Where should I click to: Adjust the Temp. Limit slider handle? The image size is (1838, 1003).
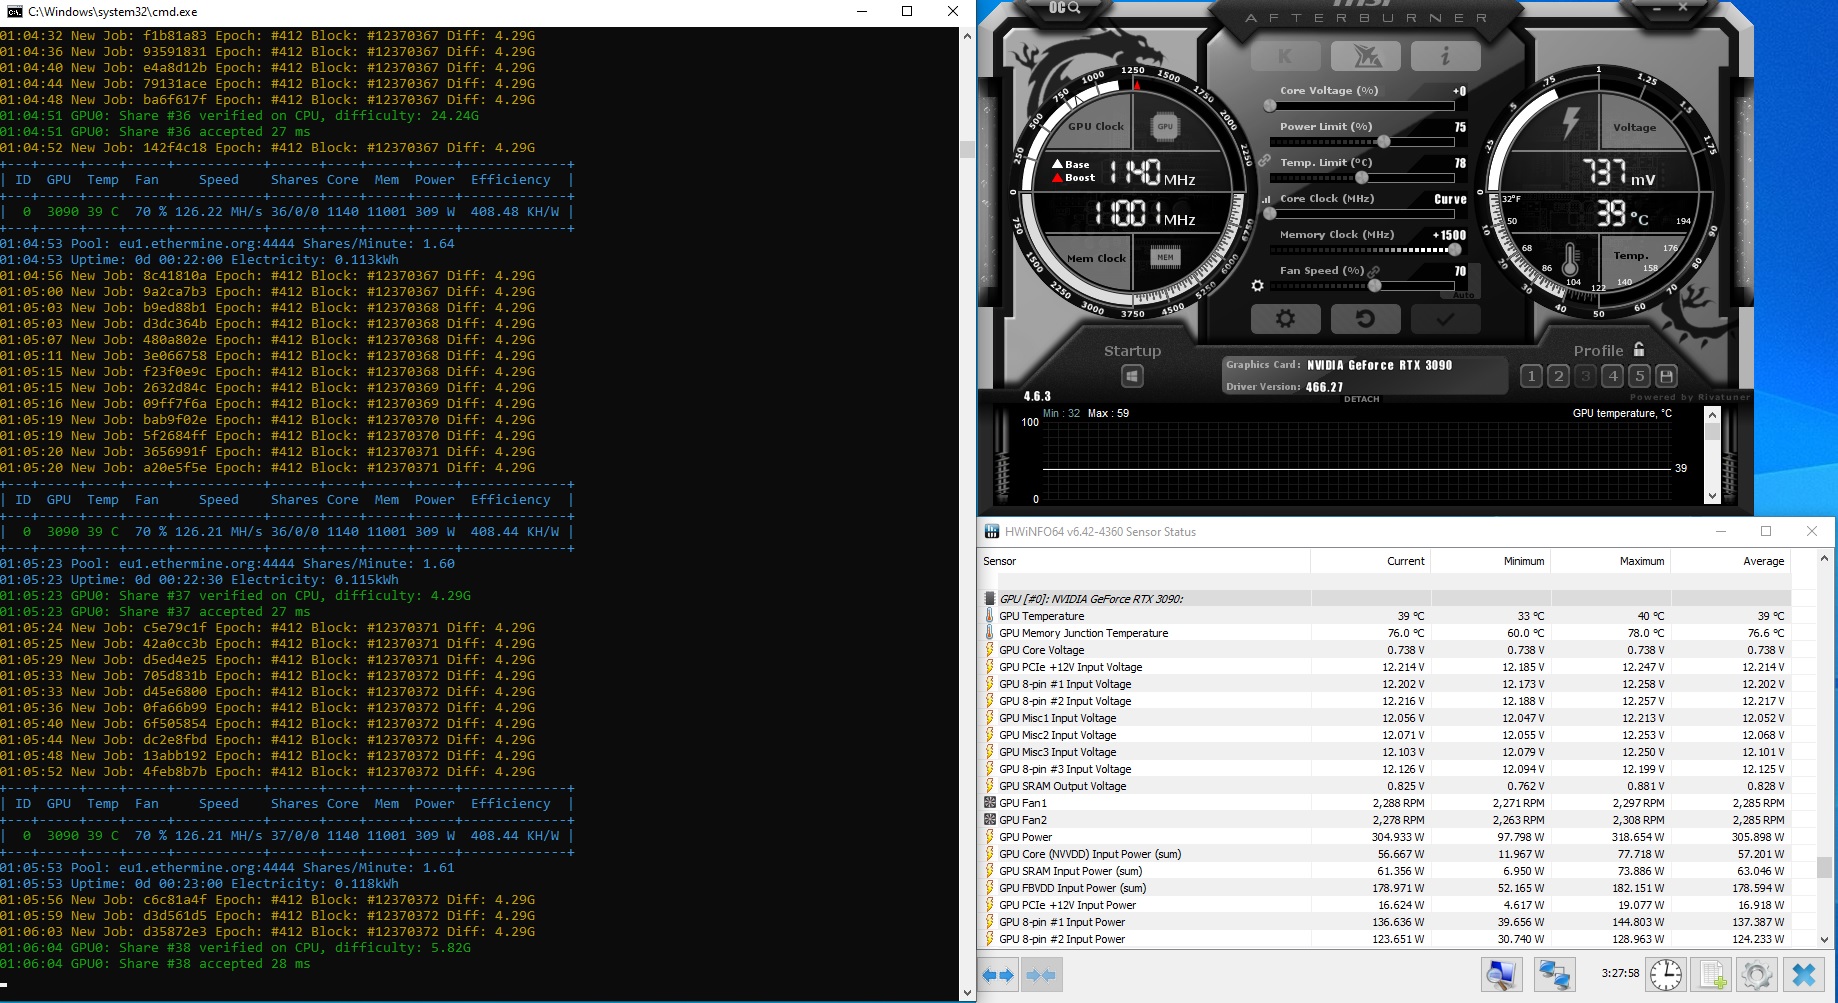pos(1361,177)
